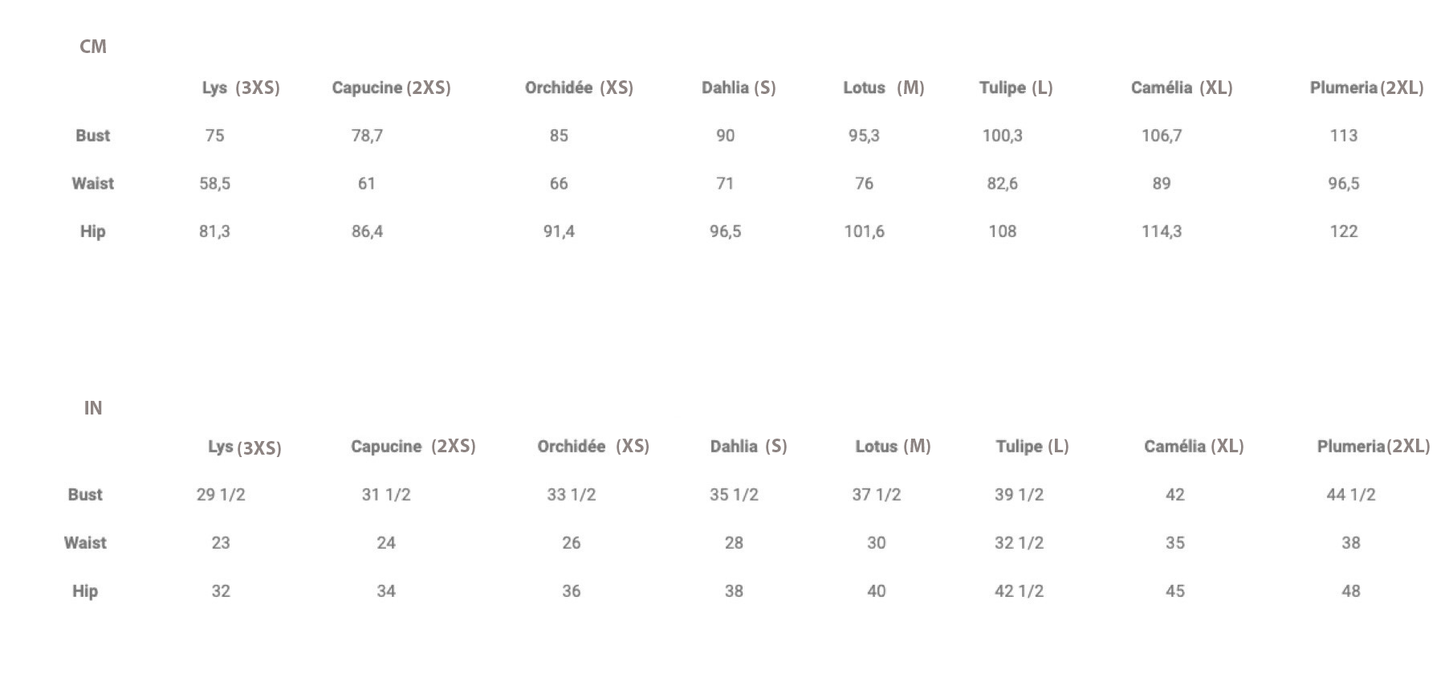Click the 114,3 hip value for Camélia

coord(1160,232)
